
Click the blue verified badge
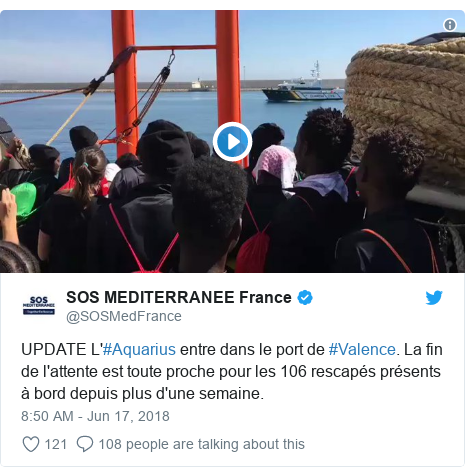[305, 297]
